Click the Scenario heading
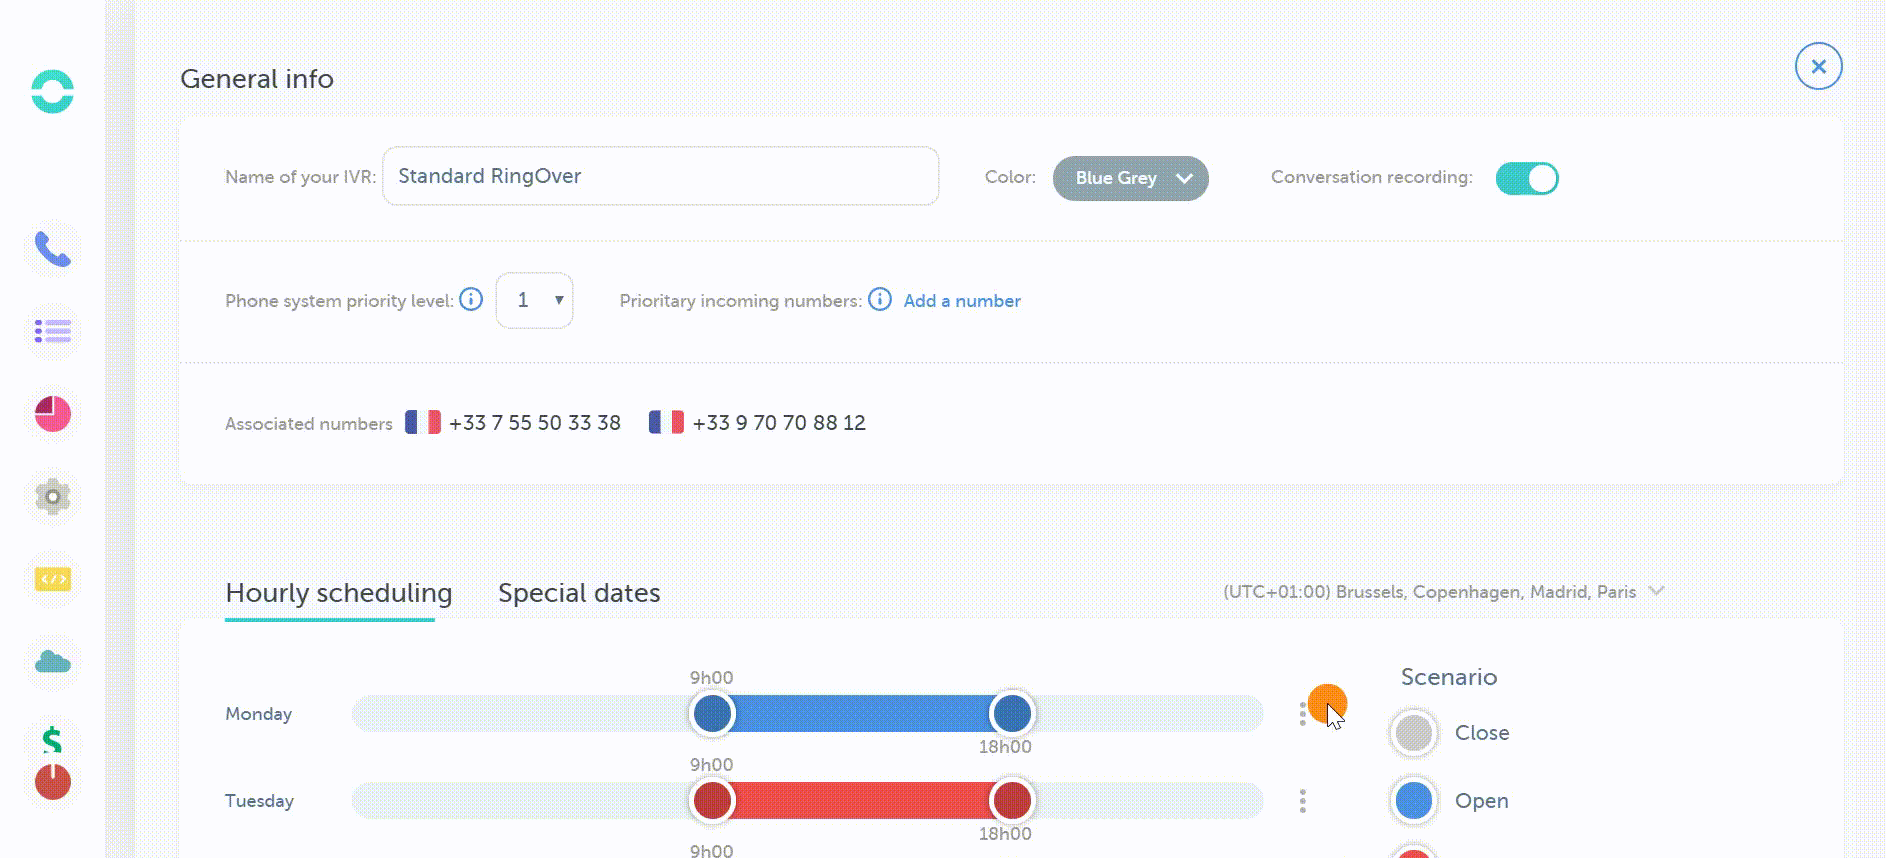The image size is (1886, 858). point(1449,677)
